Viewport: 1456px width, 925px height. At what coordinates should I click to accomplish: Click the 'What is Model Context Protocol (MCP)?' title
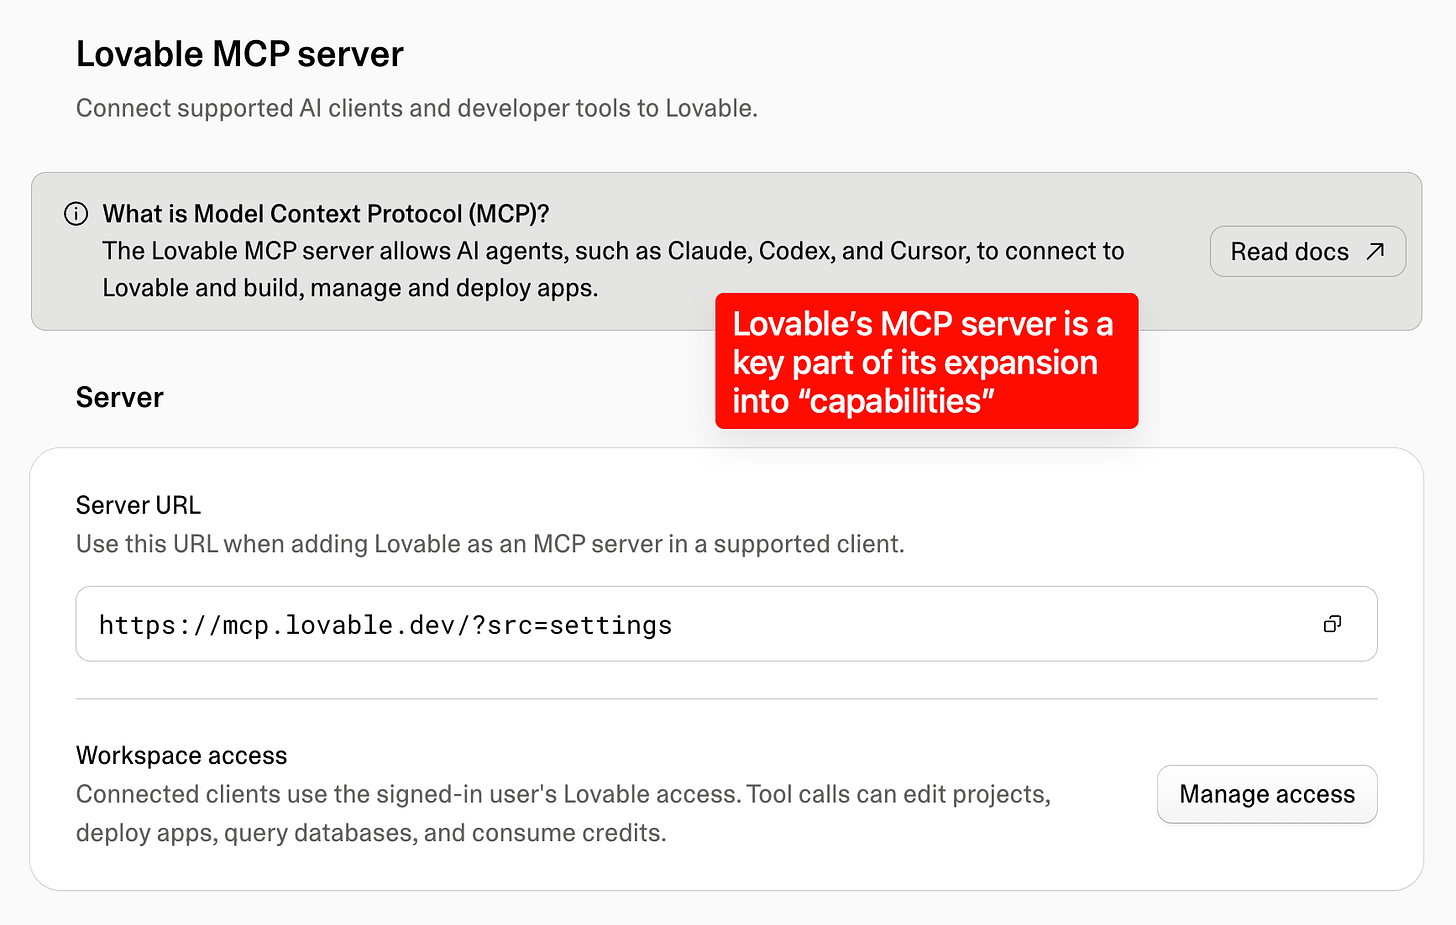(x=326, y=214)
